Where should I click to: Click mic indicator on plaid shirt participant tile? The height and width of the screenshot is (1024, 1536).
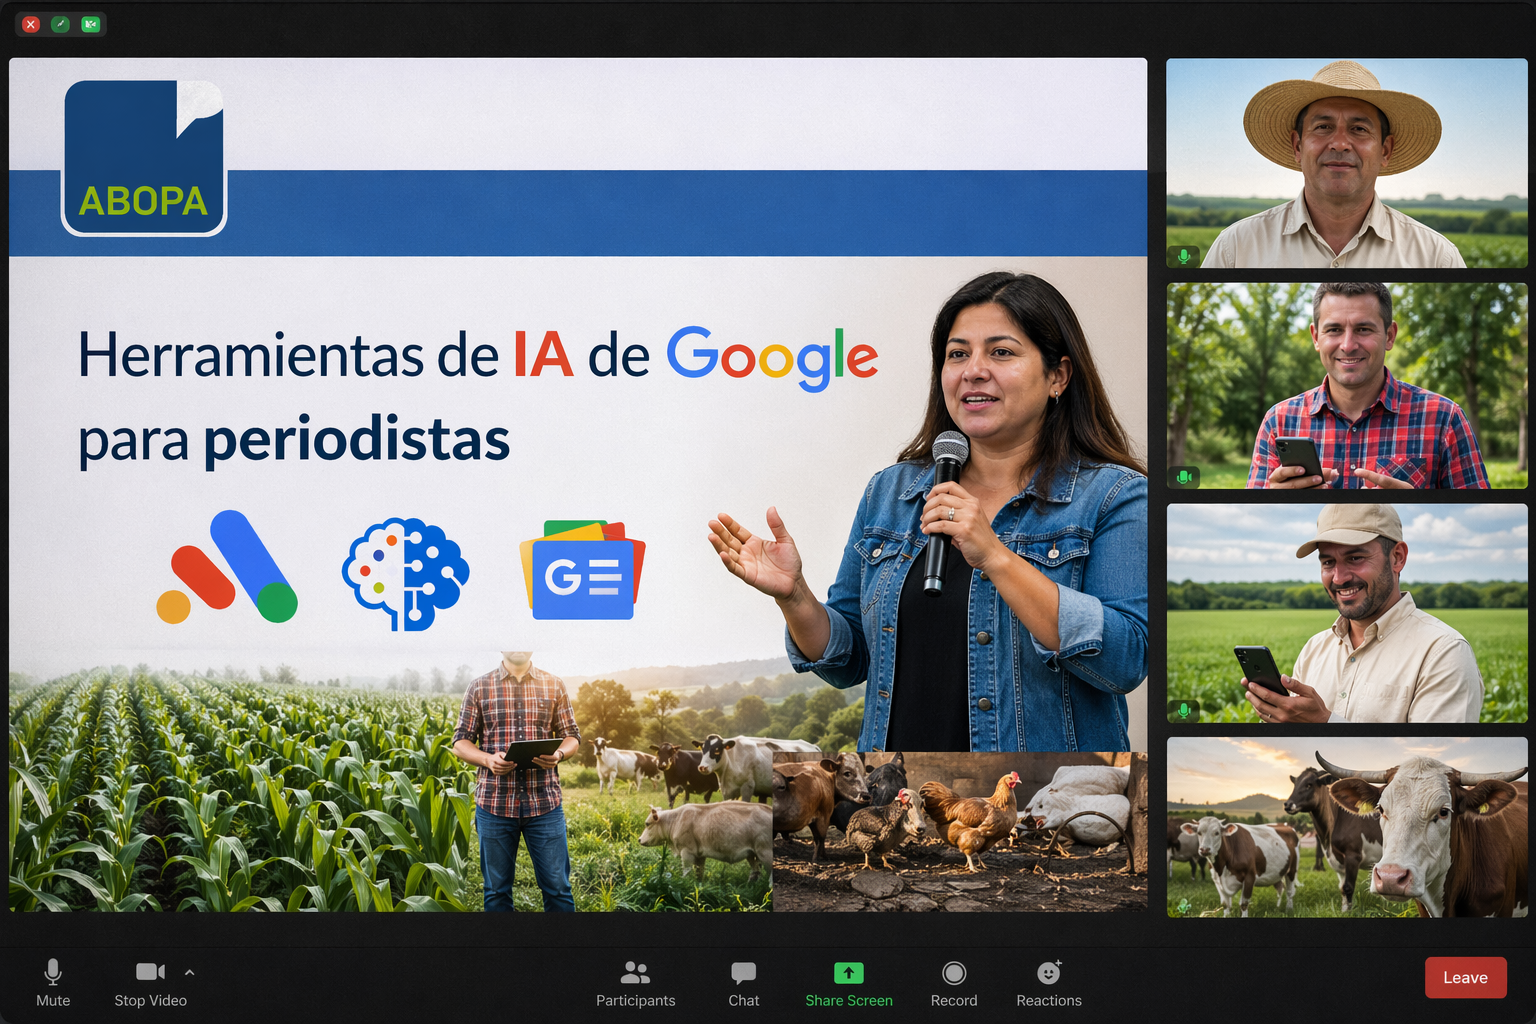tap(1184, 477)
